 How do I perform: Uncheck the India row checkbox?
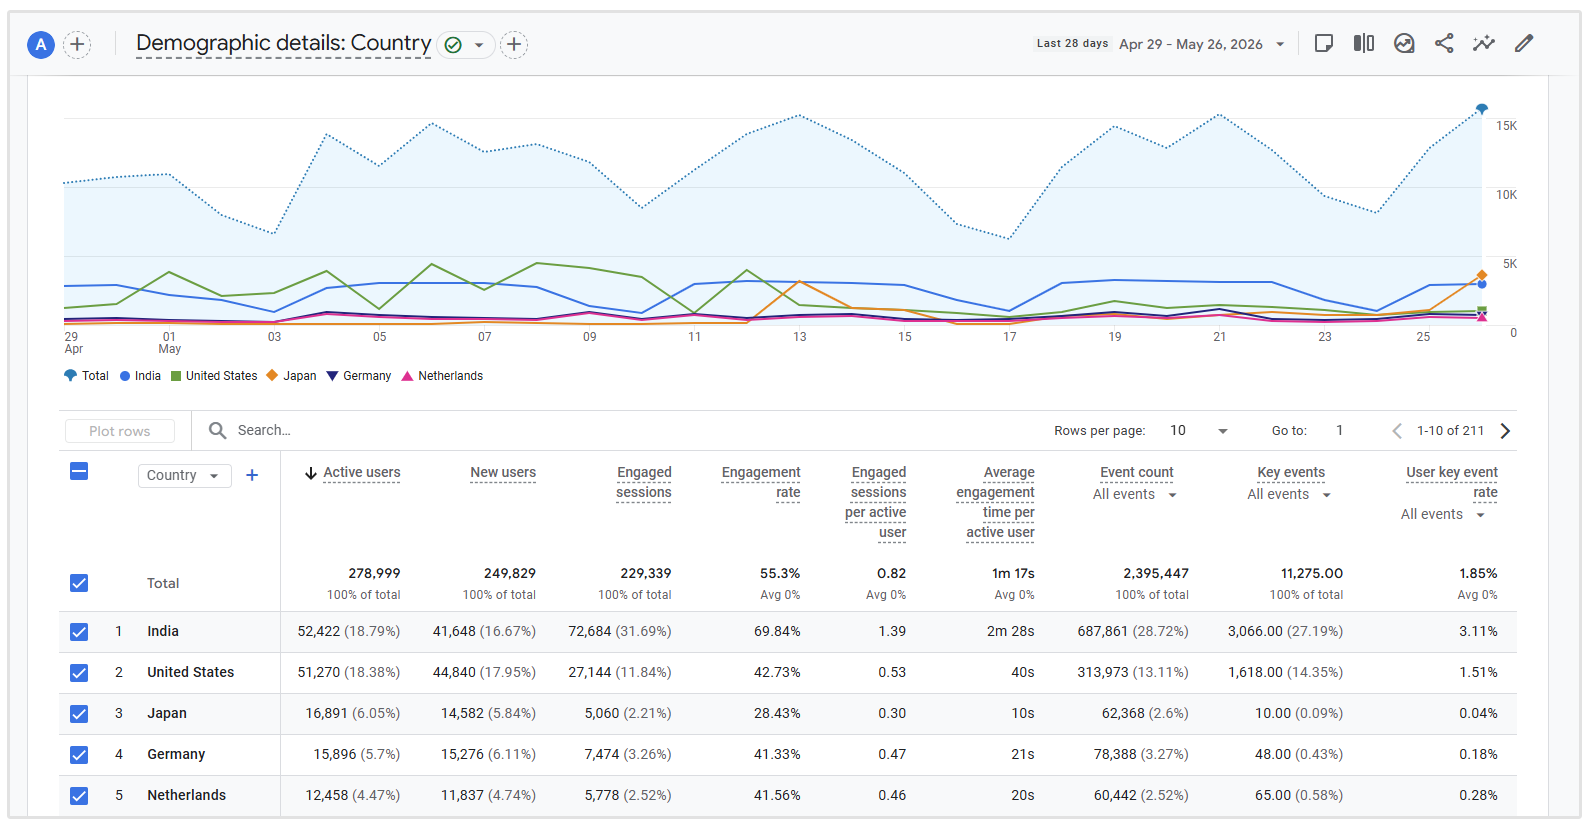pyautogui.click(x=79, y=632)
